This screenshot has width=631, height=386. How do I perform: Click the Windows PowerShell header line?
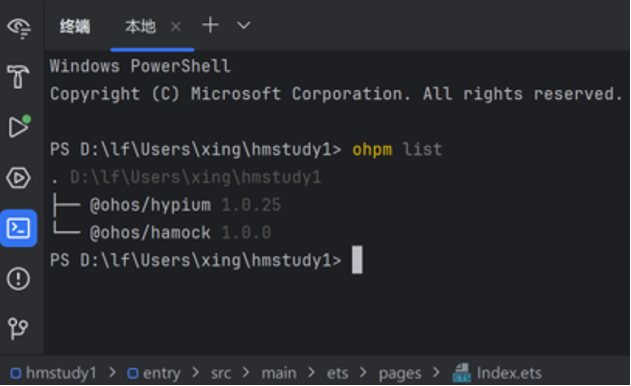140,66
